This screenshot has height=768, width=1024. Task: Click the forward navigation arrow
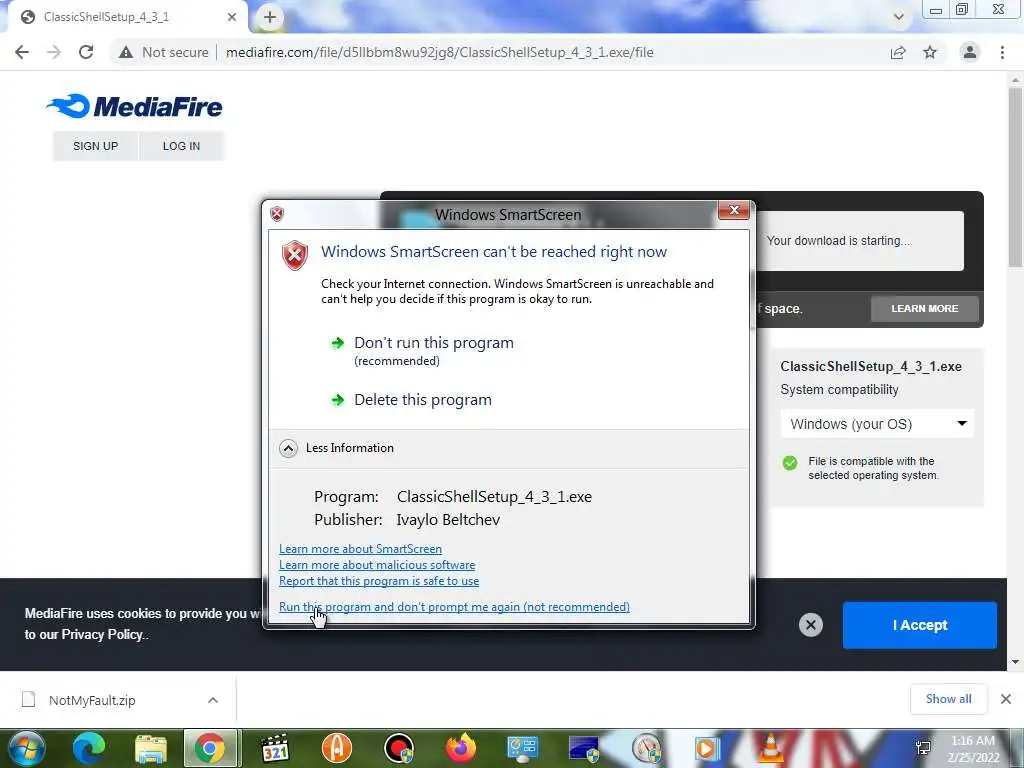pyautogui.click(x=54, y=52)
